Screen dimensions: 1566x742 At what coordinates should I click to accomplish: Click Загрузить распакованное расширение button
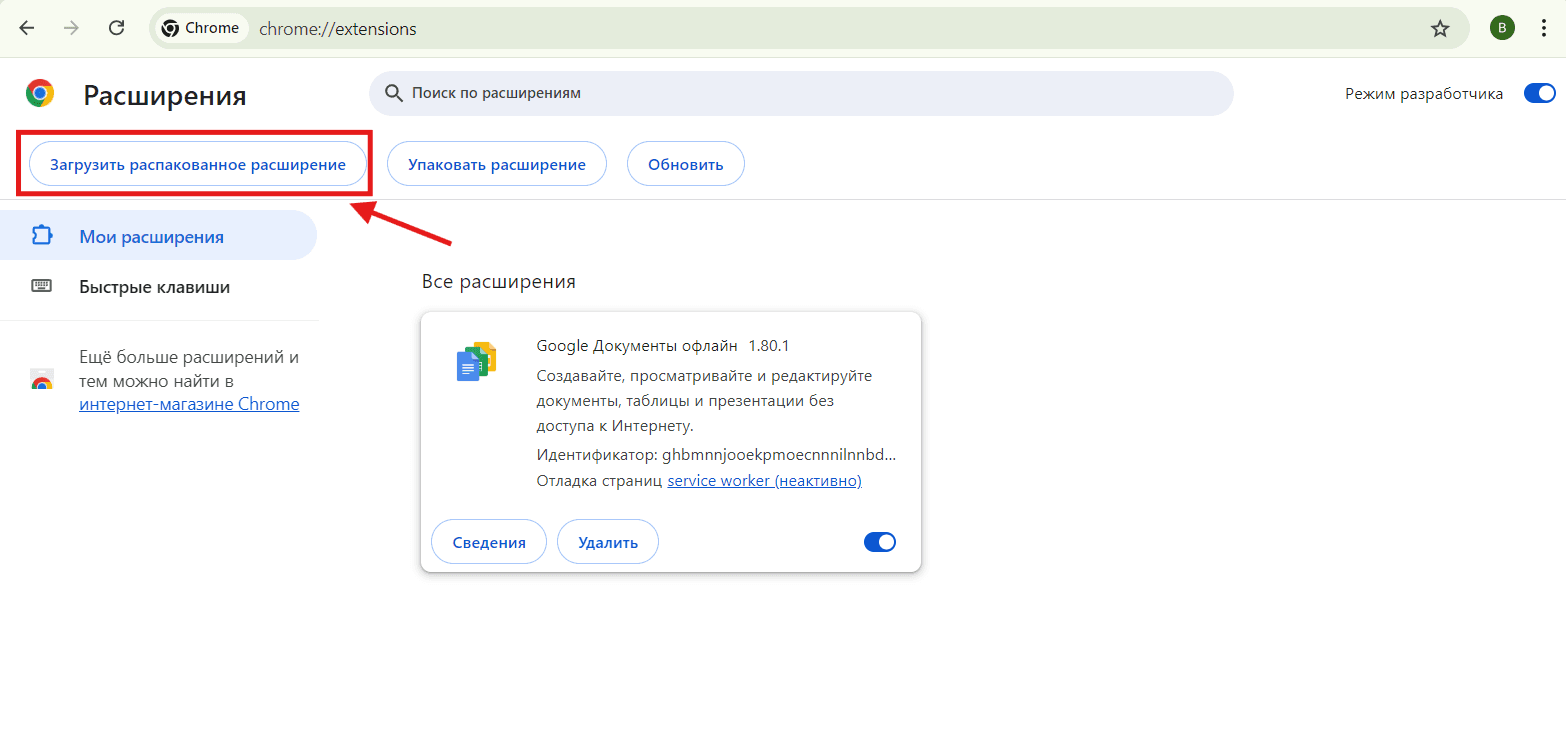click(197, 164)
